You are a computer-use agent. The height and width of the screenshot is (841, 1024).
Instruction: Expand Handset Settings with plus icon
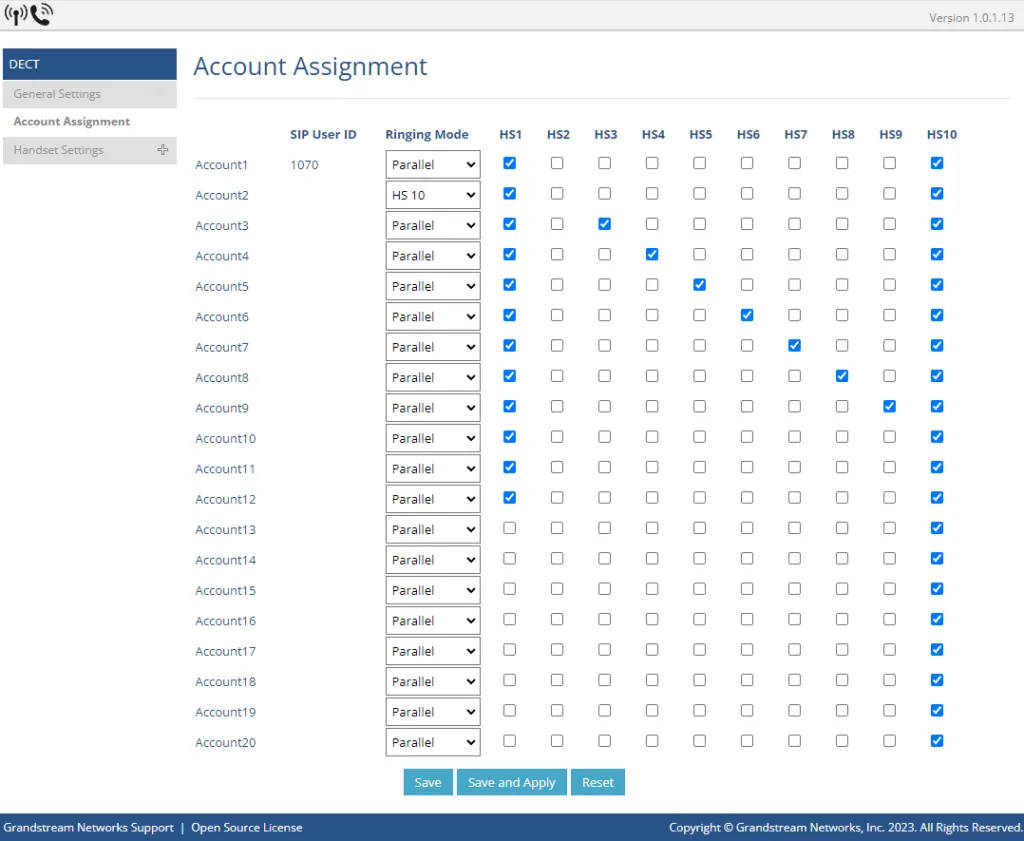click(x=163, y=150)
